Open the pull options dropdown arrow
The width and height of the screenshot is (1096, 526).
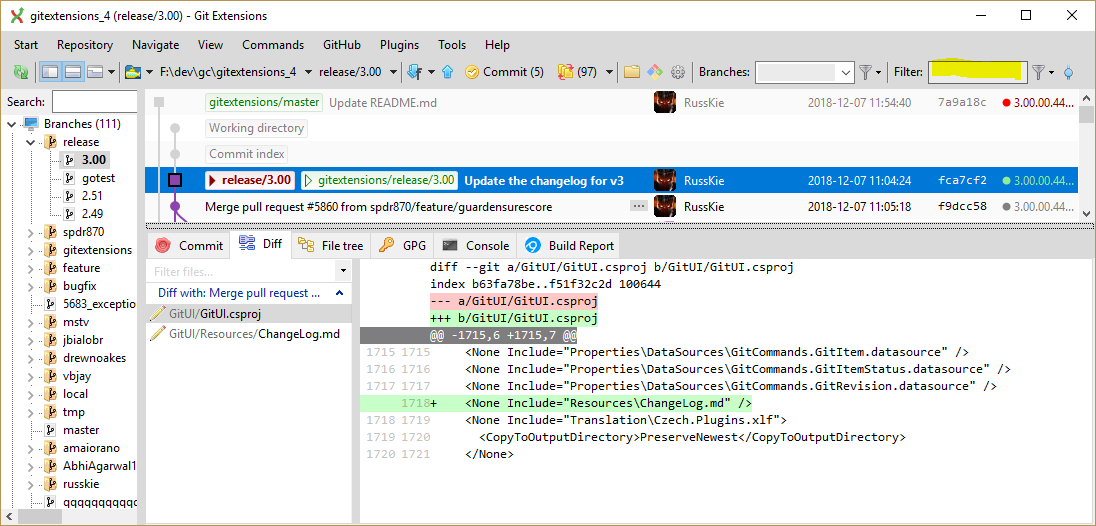tap(431, 71)
